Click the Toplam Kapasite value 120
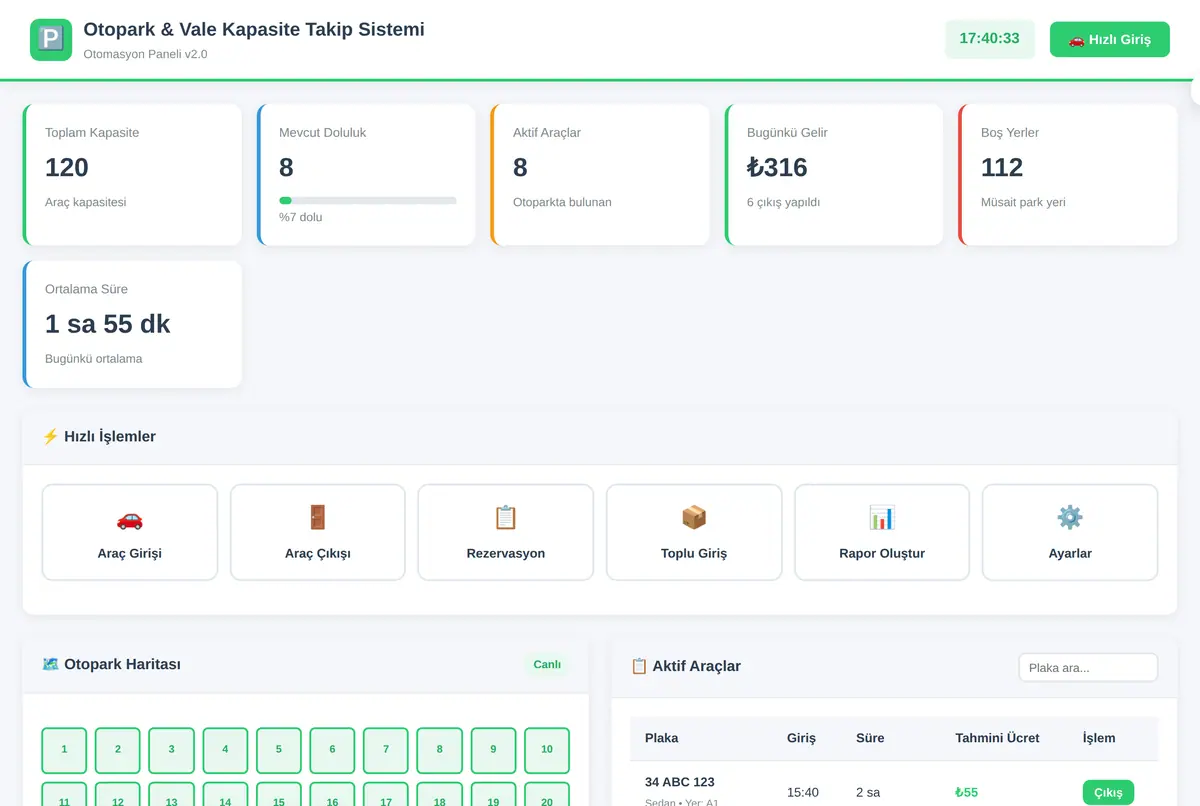The height and width of the screenshot is (806, 1200). [x=67, y=167]
